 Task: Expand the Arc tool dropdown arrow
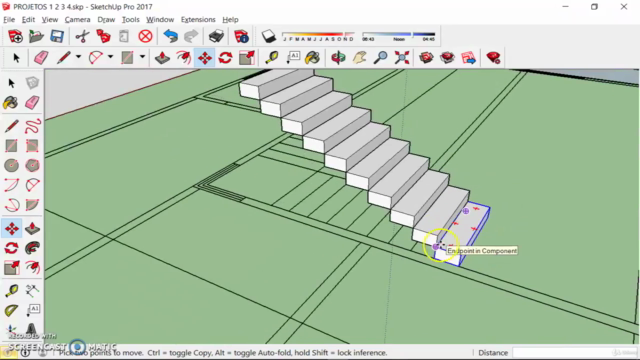[110, 57]
